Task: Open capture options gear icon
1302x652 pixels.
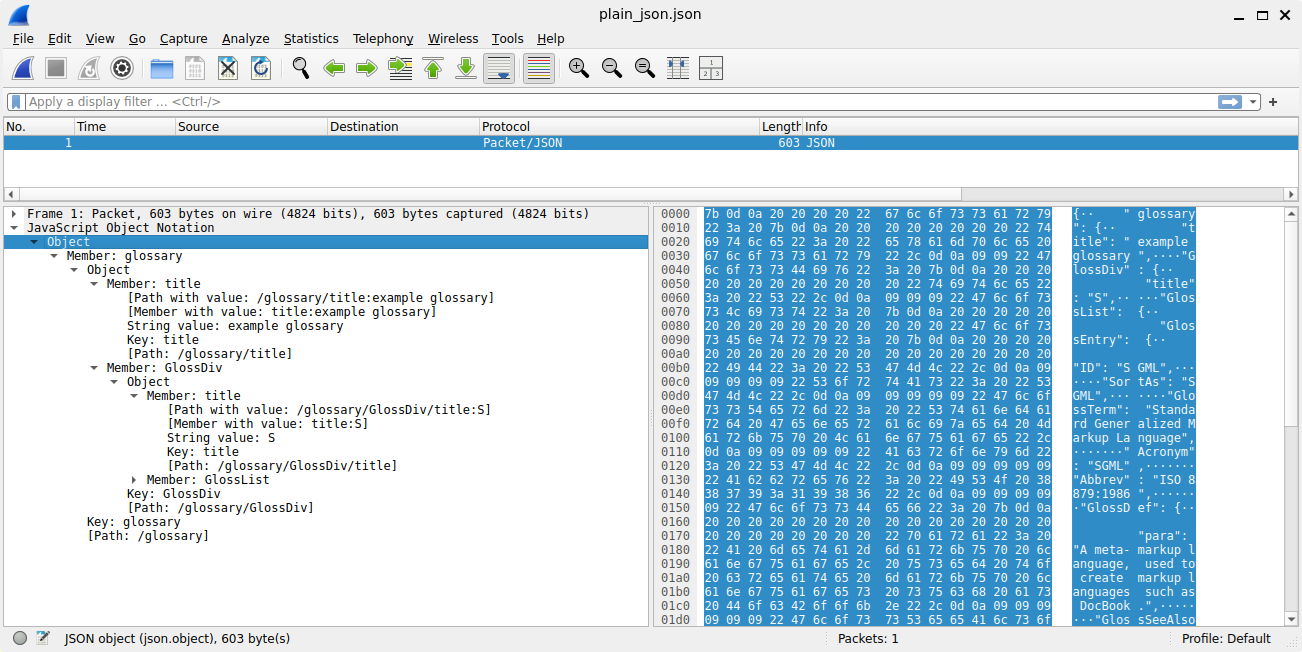Action: pyautogui.click(x=122, y=68)
